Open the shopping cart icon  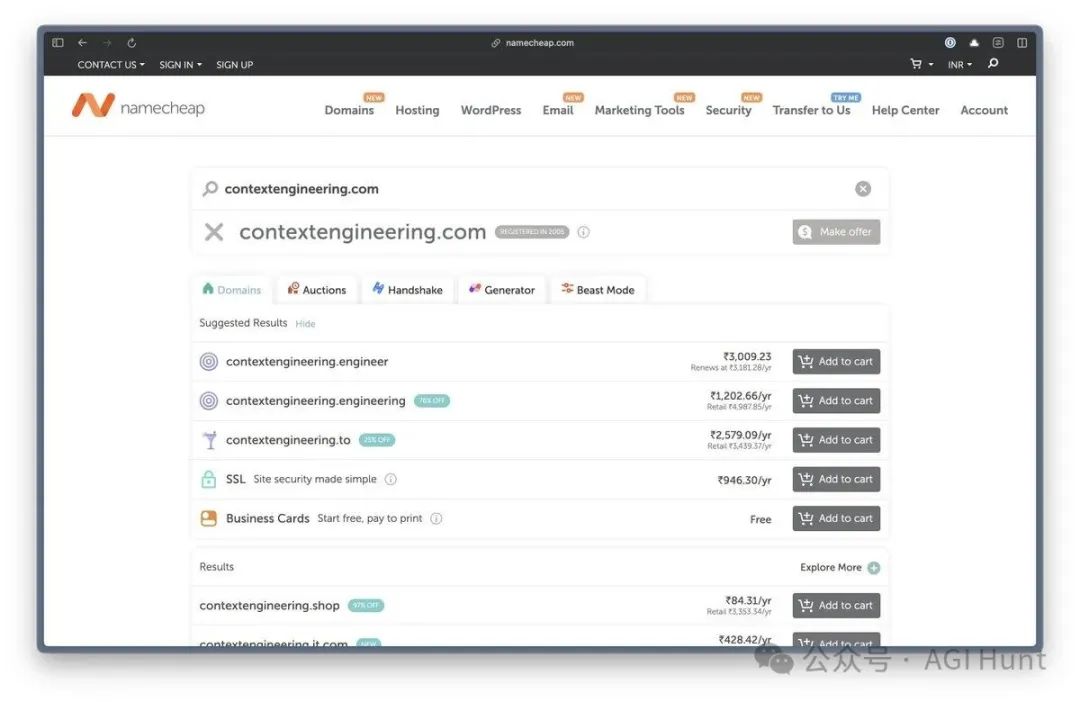(x=916, y=64)
